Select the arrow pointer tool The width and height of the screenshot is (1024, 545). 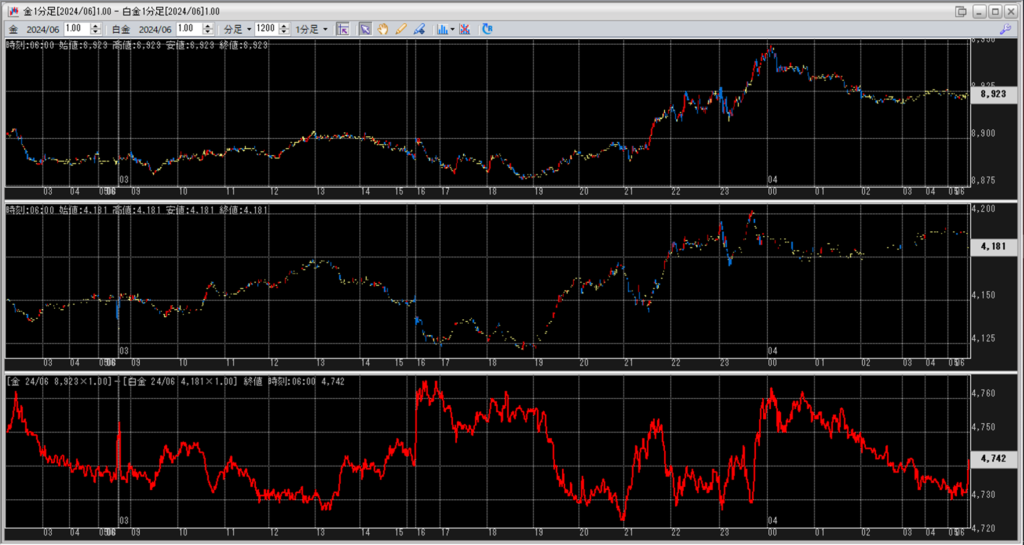pyautogui.click(x=365, y=29)
